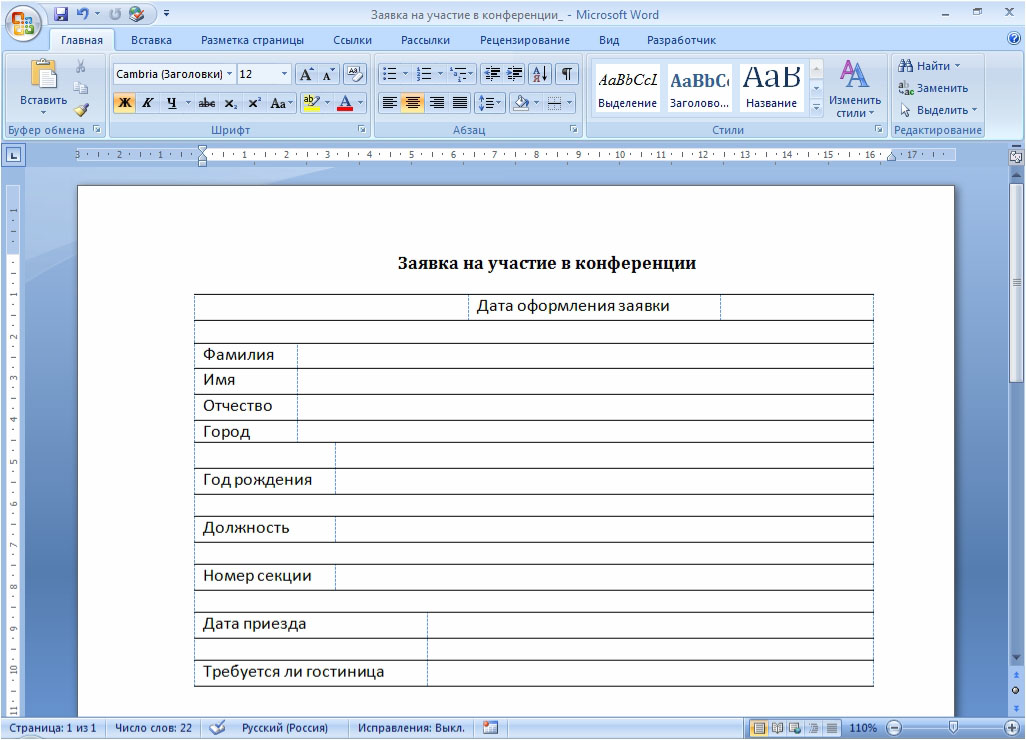Click the Grow Font icon
1026x740 pixels.
tap(306, 74)
